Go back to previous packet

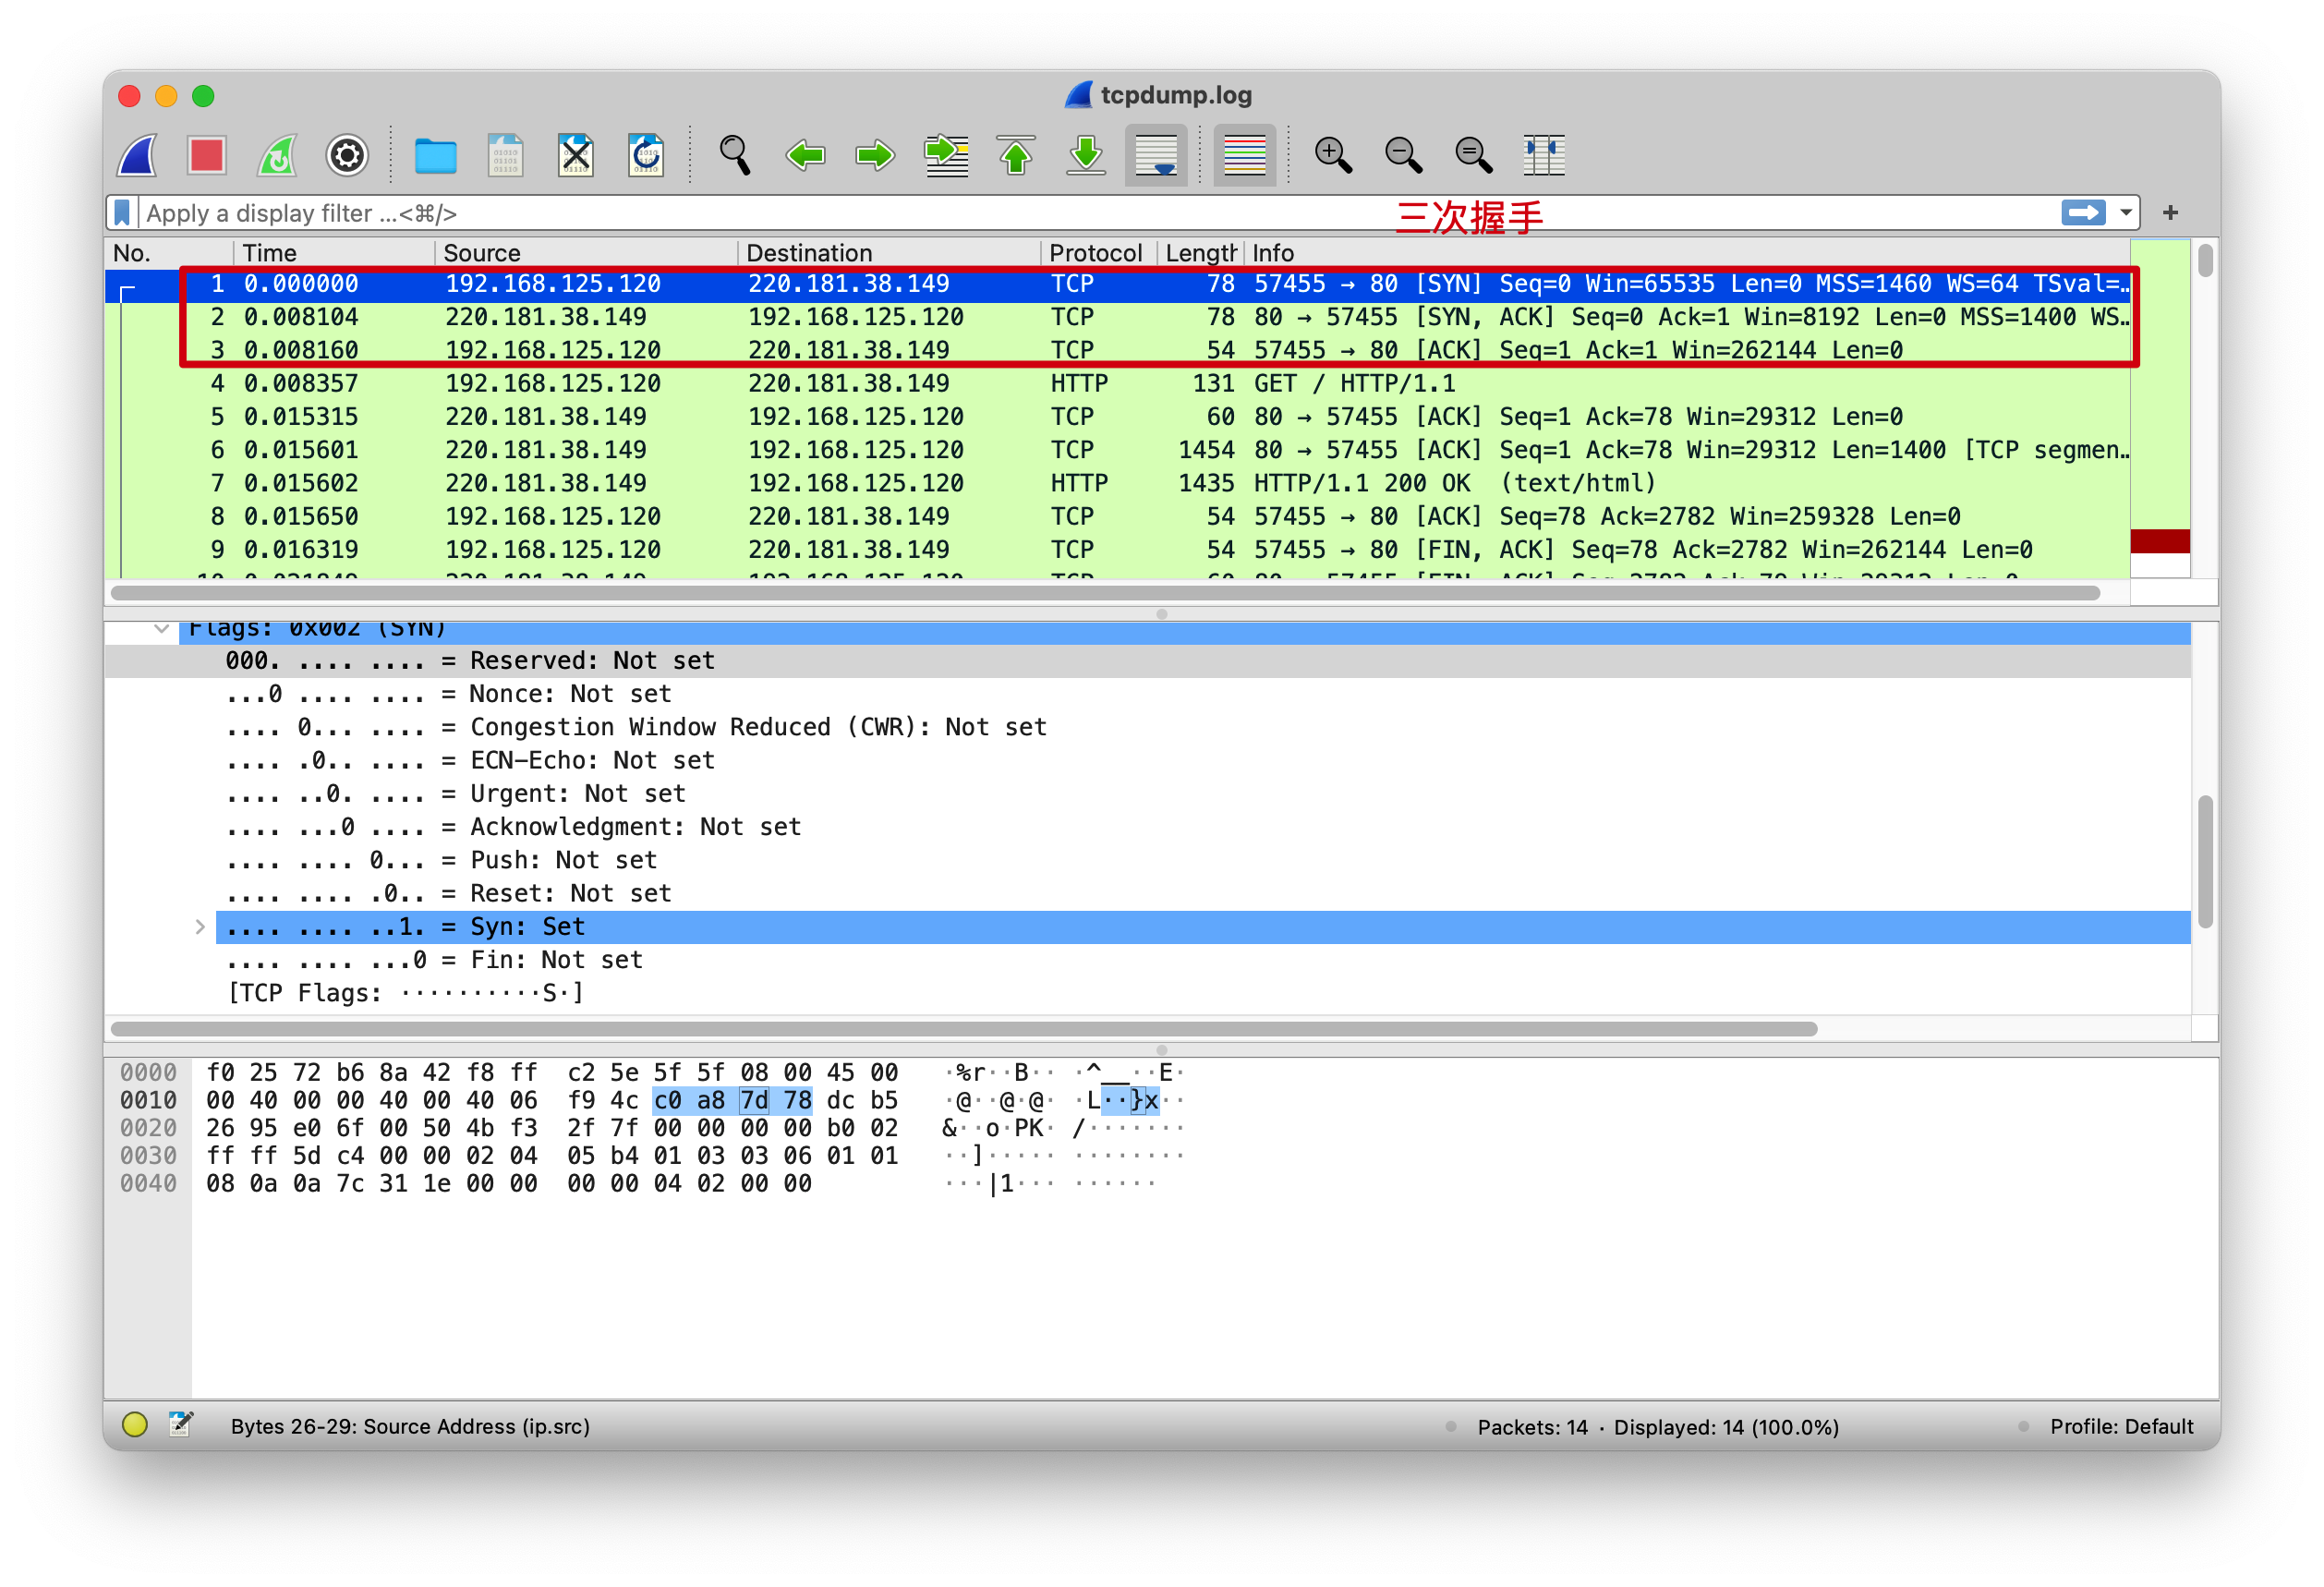coord(805,155)
